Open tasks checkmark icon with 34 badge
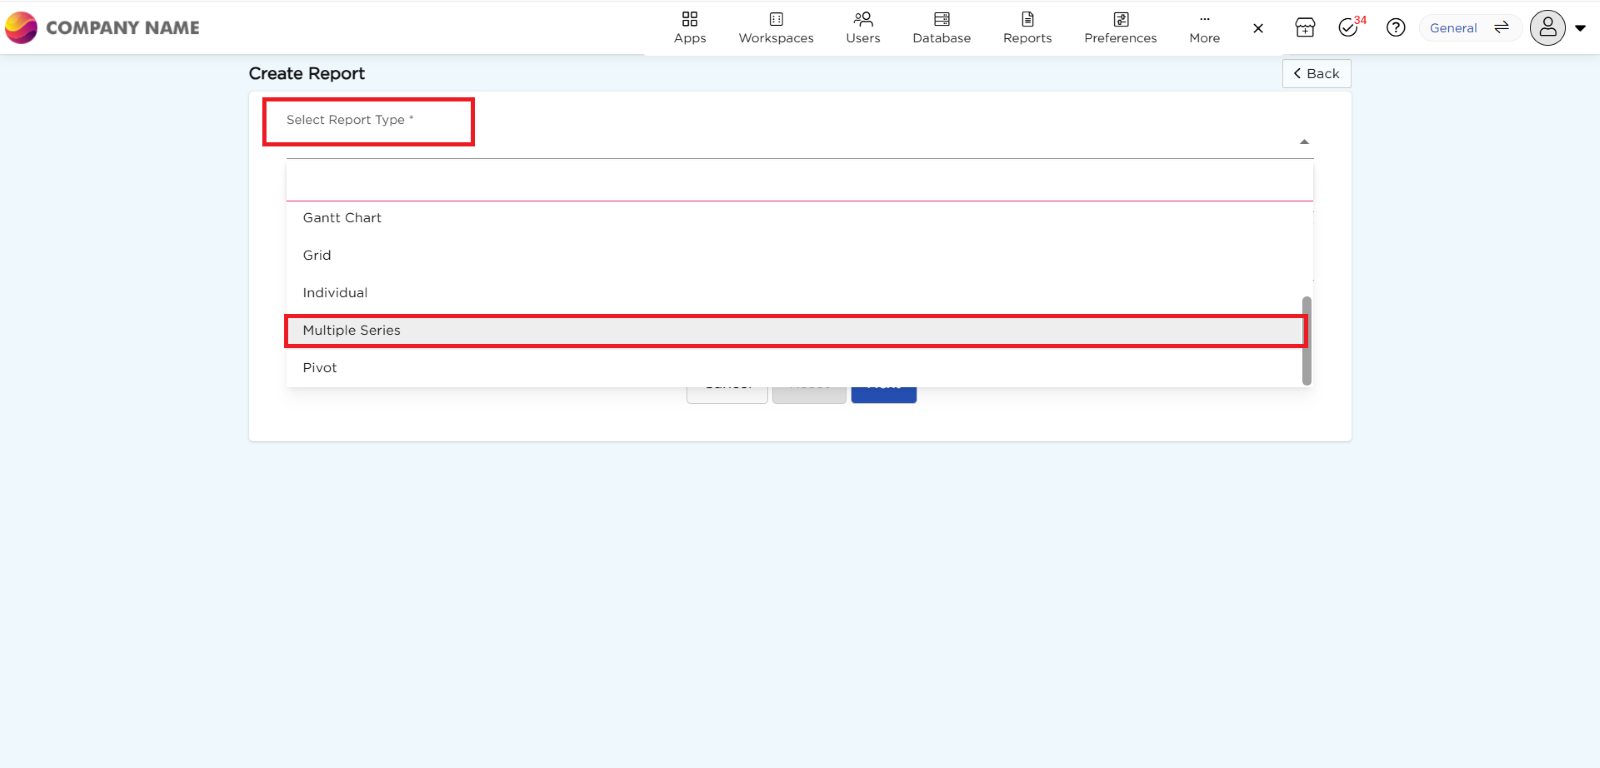 [1349, 28]
